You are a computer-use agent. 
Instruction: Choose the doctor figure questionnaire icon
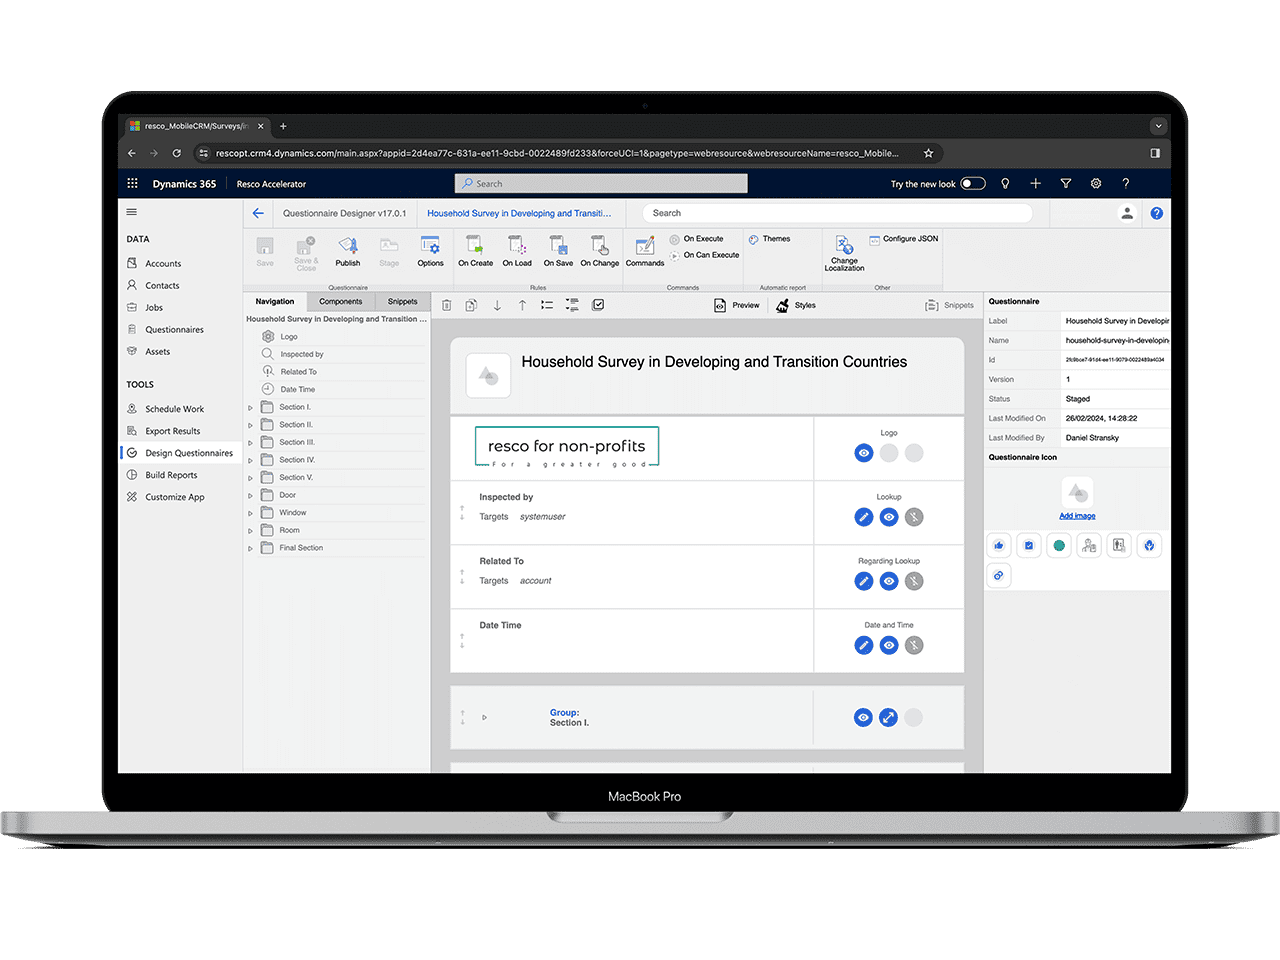[x=1089, y=545]
